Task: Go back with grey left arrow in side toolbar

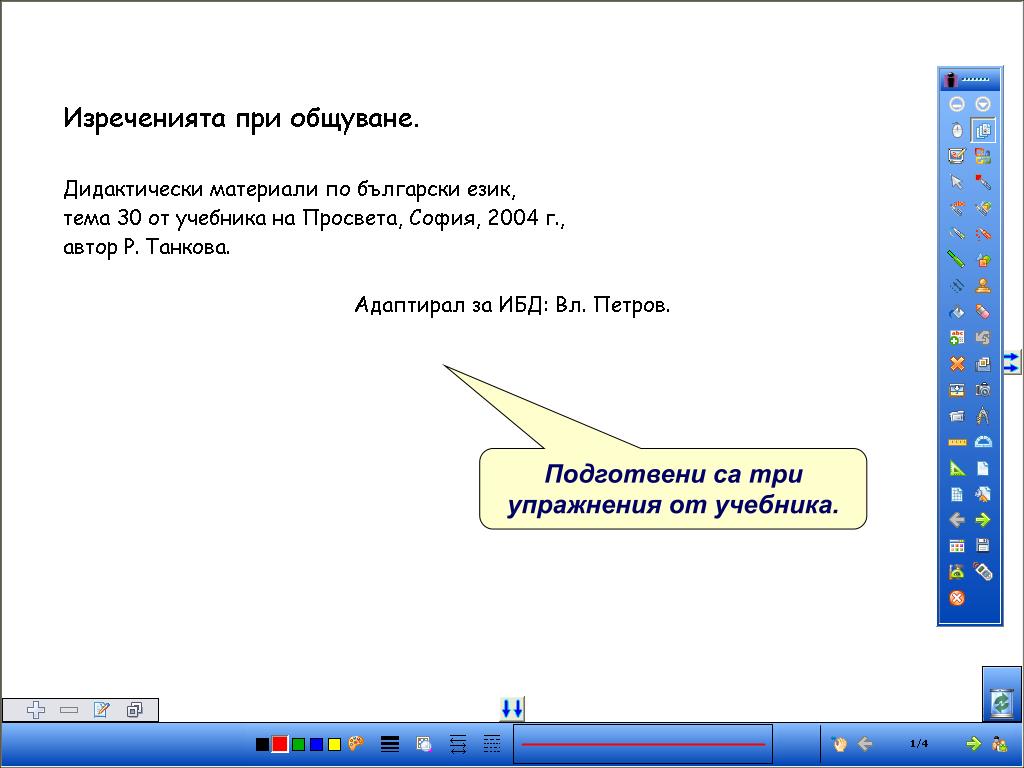Action: pos(957,520)
